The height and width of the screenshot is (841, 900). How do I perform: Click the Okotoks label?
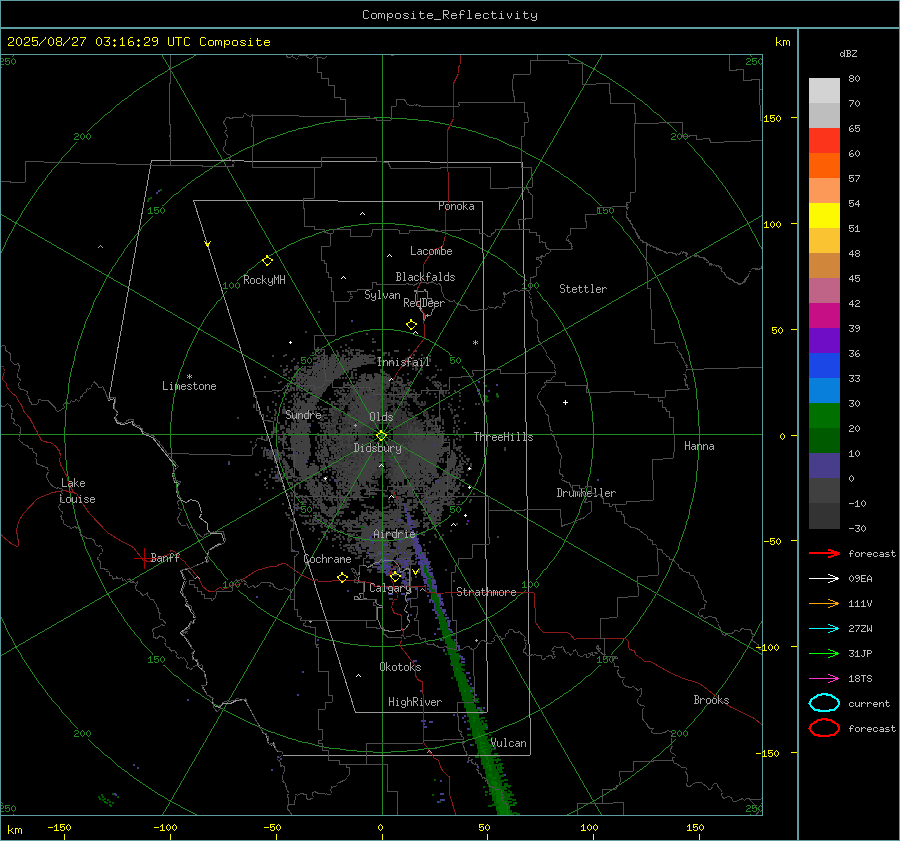click(x=400, y=667)
